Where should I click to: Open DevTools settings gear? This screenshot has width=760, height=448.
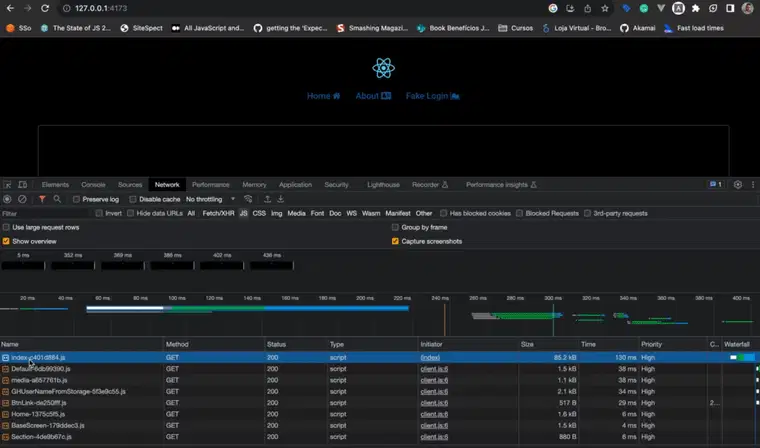tap(738, 185)
